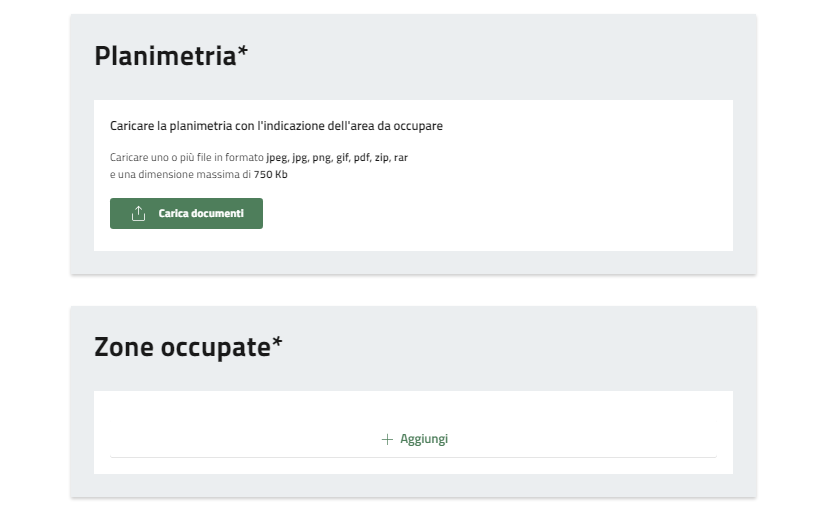Click the asterisk after Zone occupate
Image resolution: width=830 pixels, height=516 pixels.
point(278,345)
